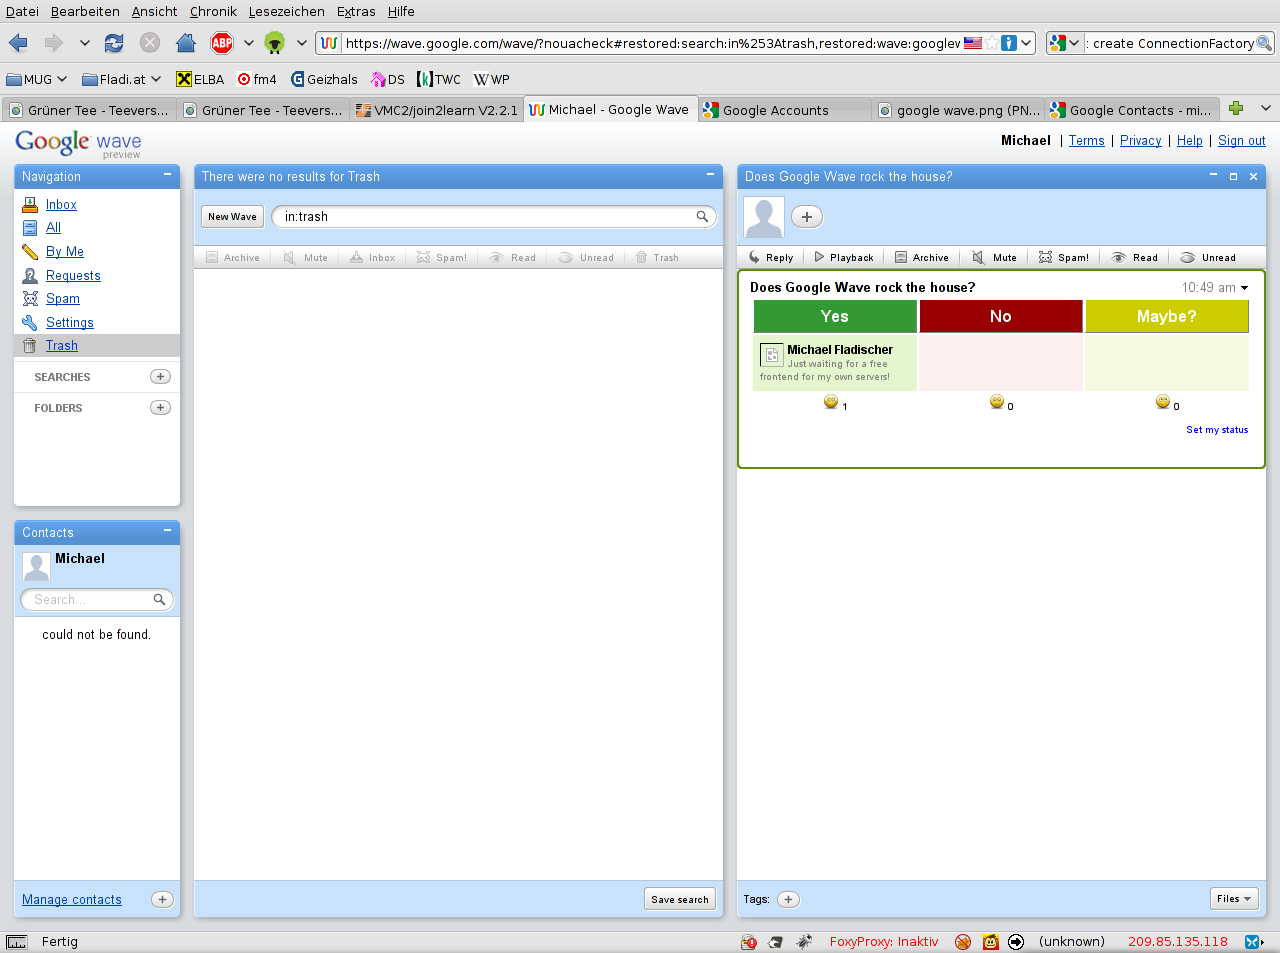Viewport: 1280px width, 953px height.
Task: Add contact via plus beside Manage contacts
Action: click(x=162, y=899)
